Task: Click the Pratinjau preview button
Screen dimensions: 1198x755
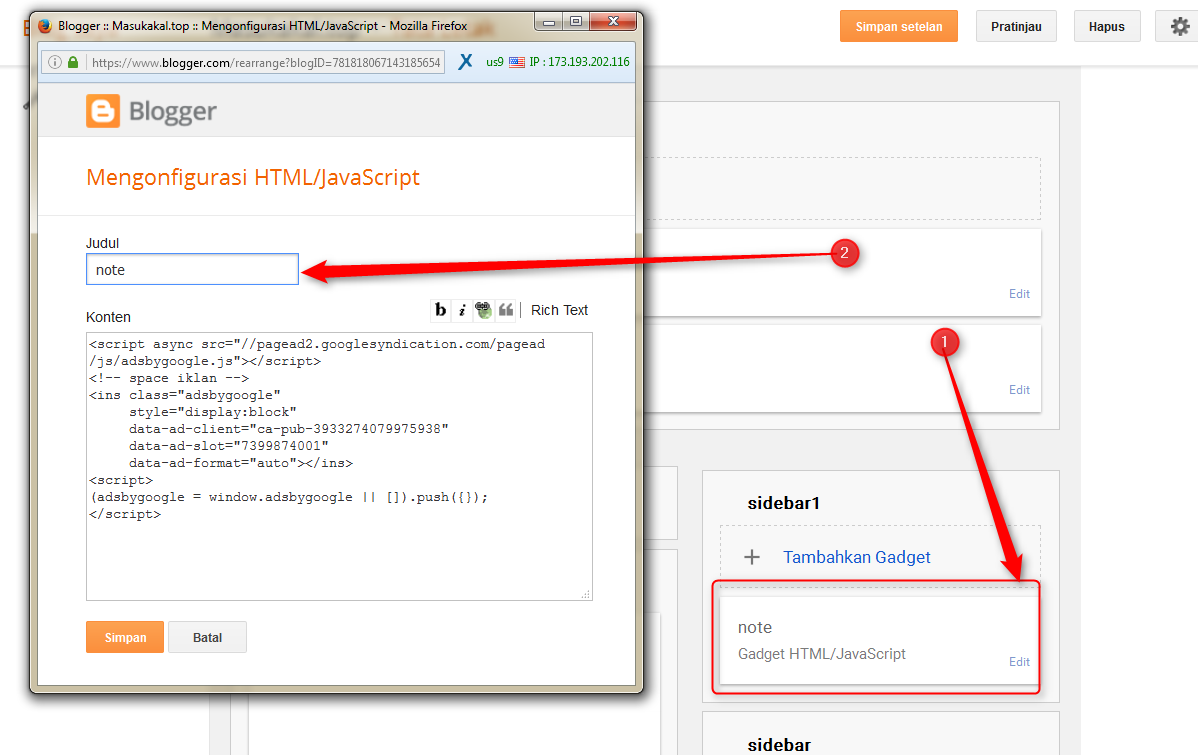Action: (1016, 26)
